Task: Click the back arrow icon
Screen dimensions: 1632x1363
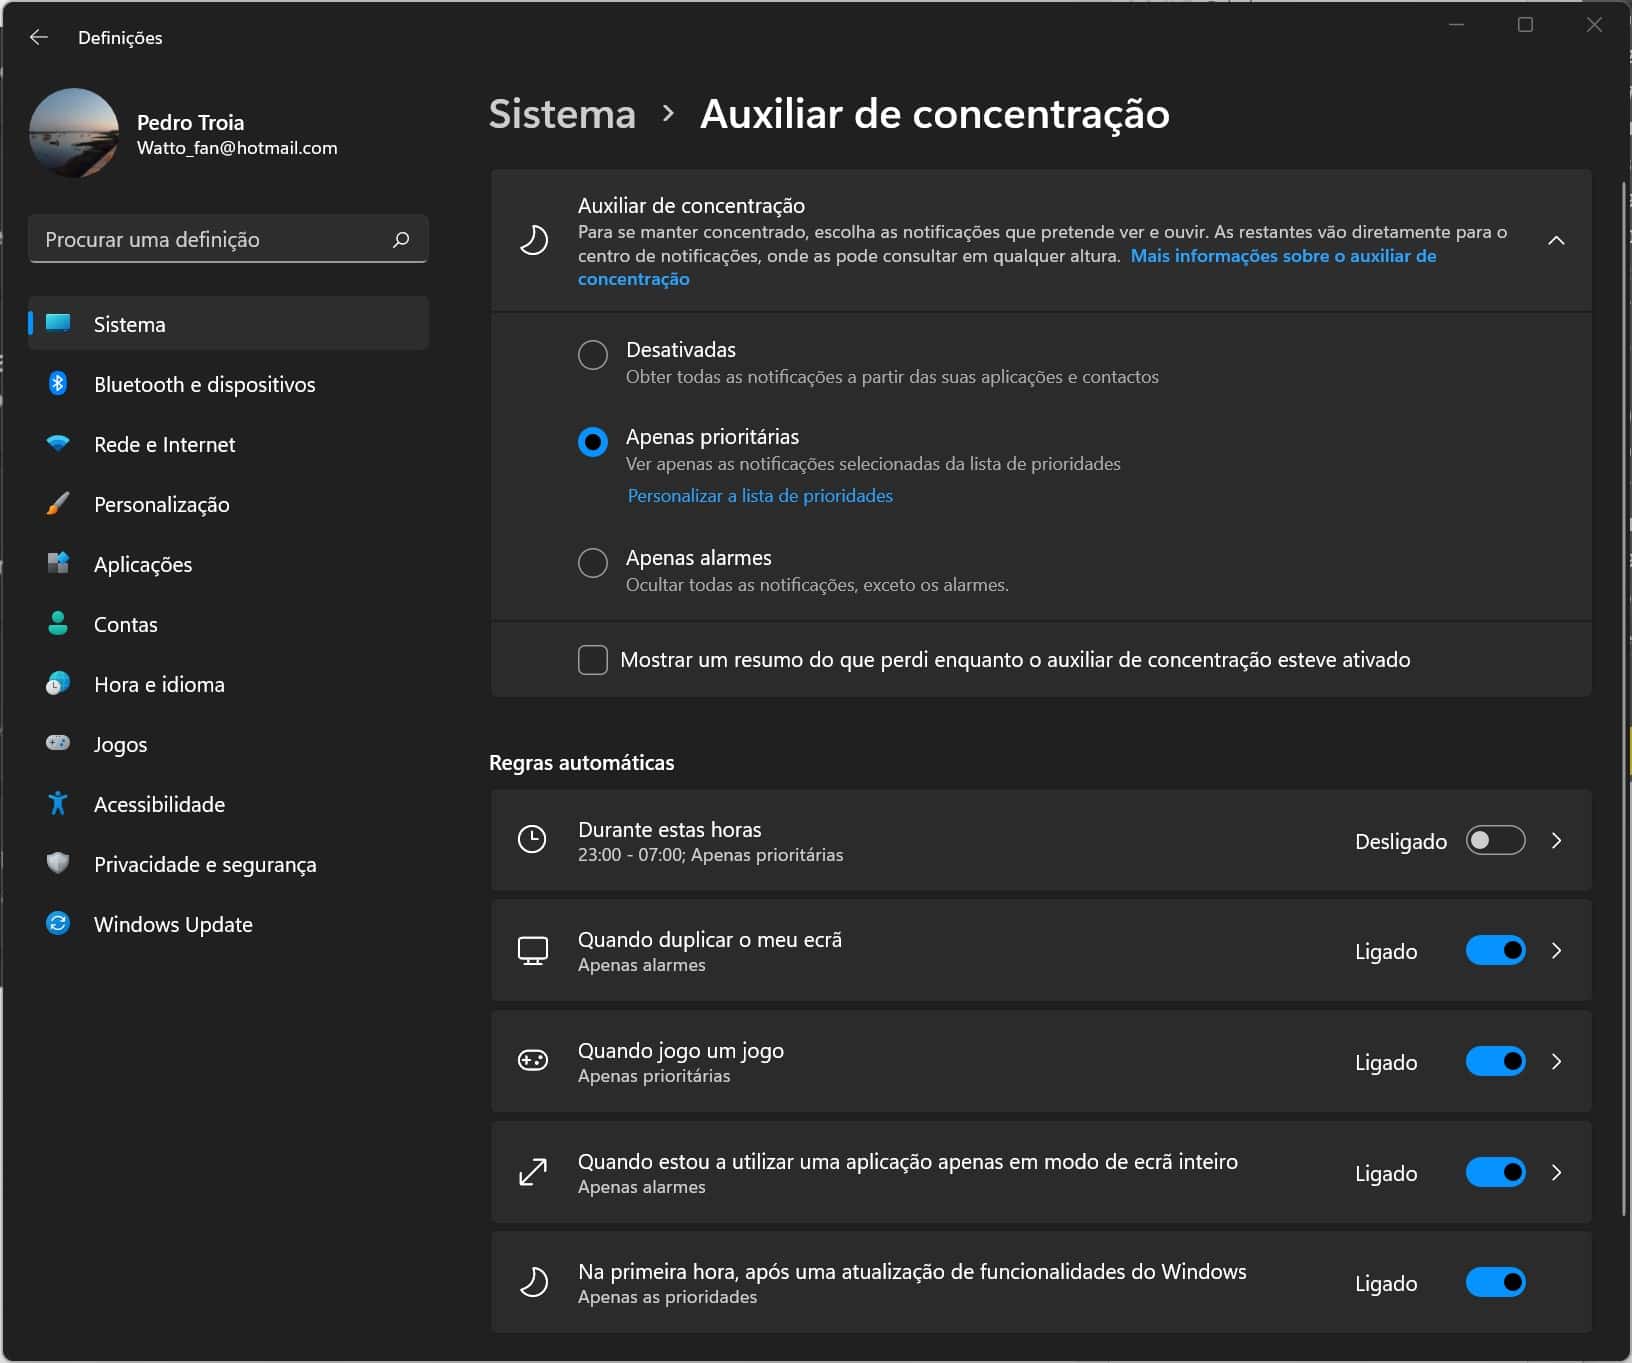Action: pyautogui.click(x=39, y=37)
